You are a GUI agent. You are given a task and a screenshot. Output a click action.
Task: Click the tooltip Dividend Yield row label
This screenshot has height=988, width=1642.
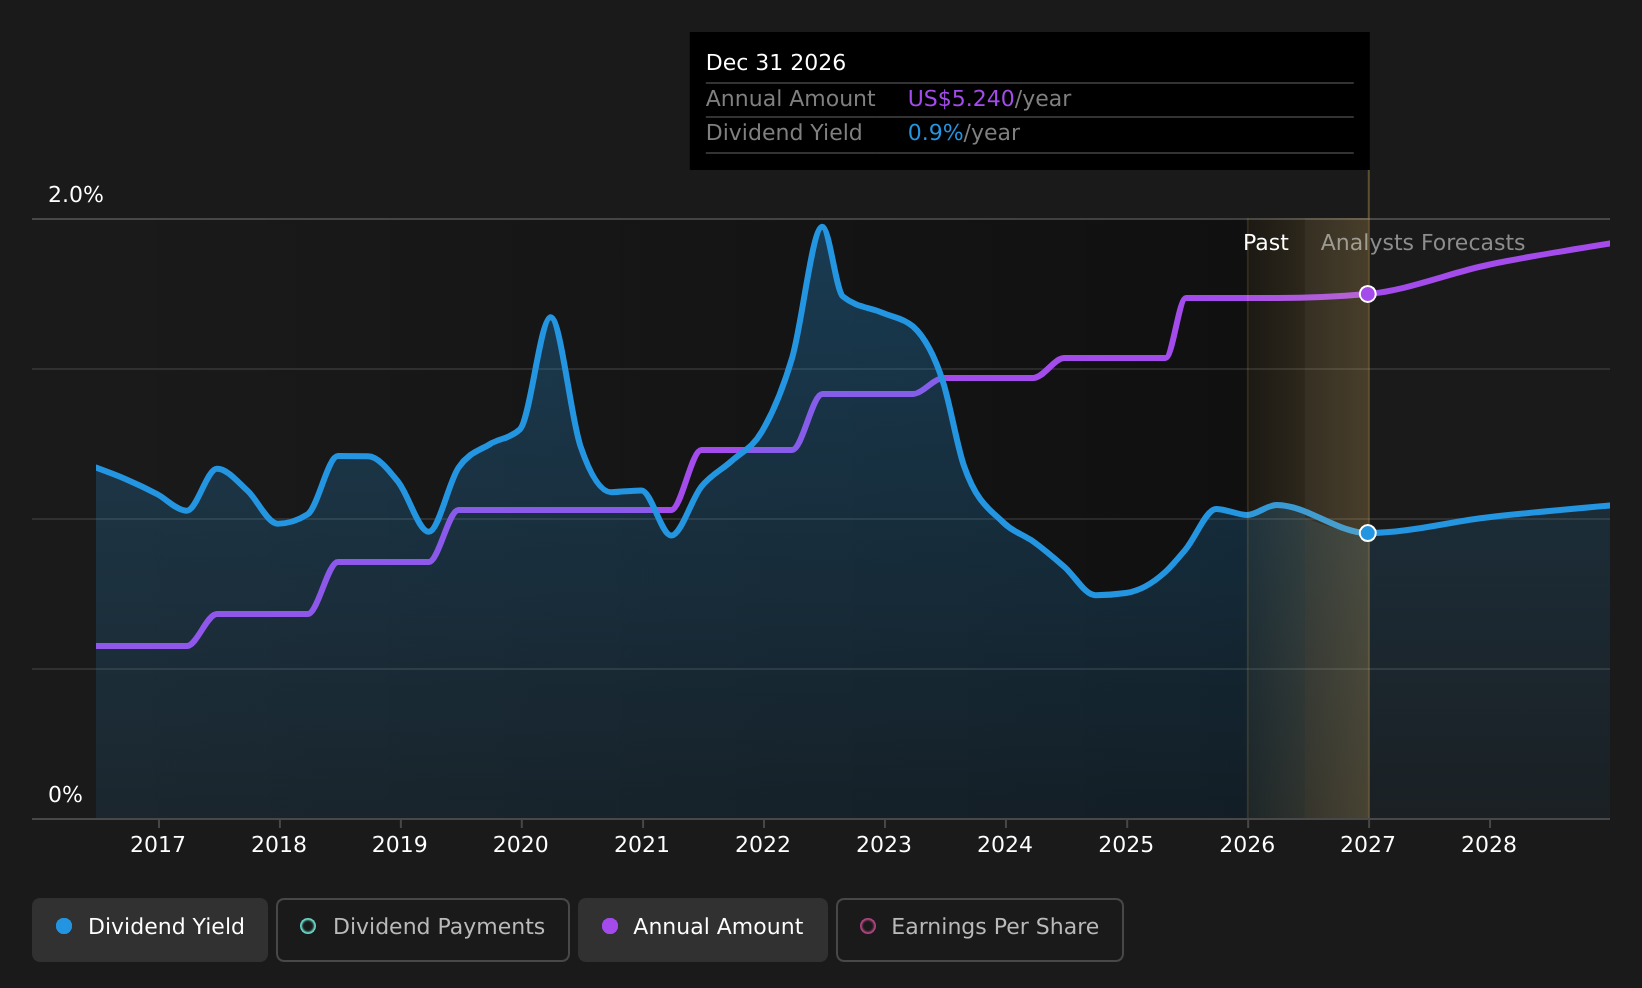coord(784,133)
